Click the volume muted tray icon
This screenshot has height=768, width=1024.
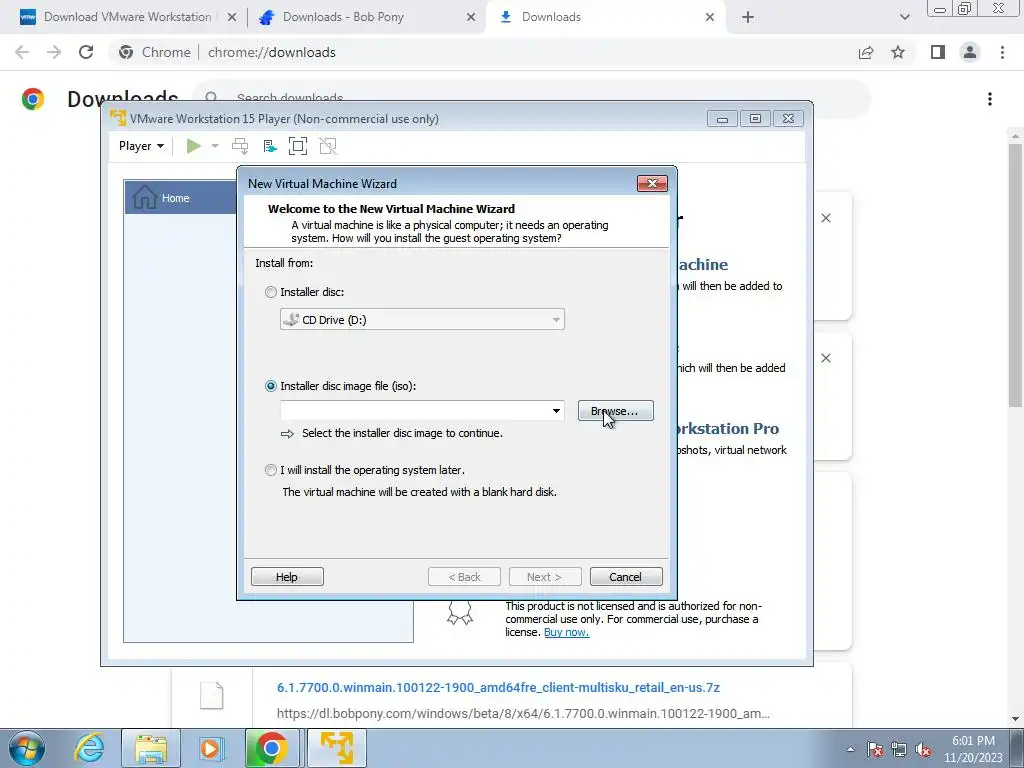(923, 749)
